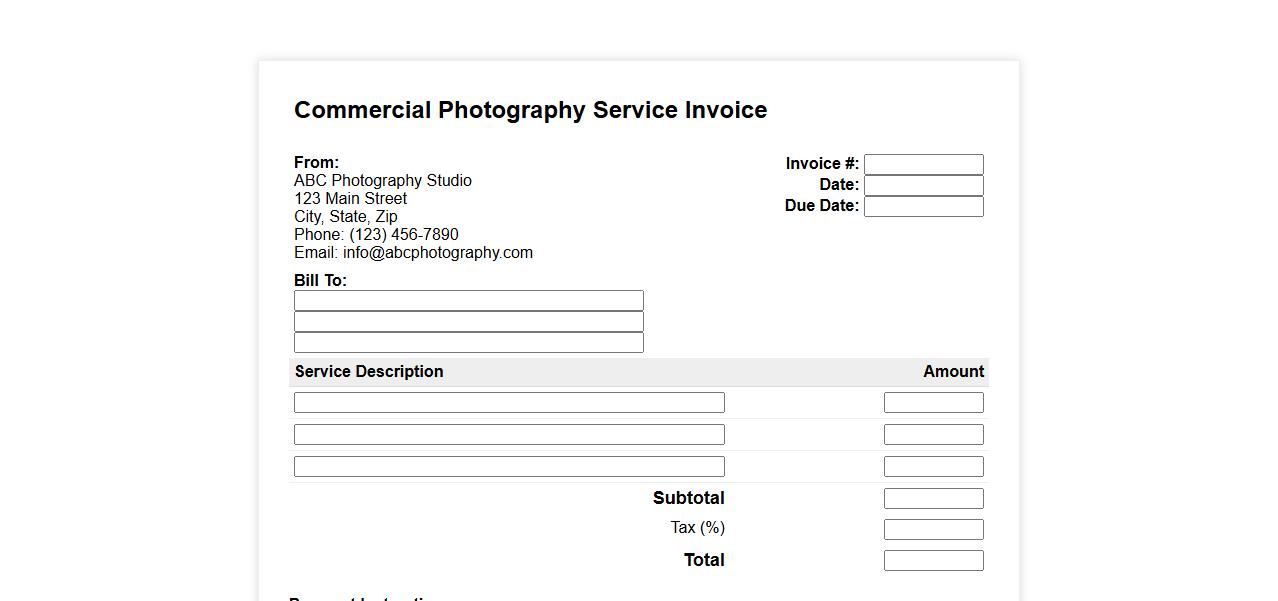The image size is (1278, 601).
Task: Focus the Tax (%) input field
Action: pos(933,529)
